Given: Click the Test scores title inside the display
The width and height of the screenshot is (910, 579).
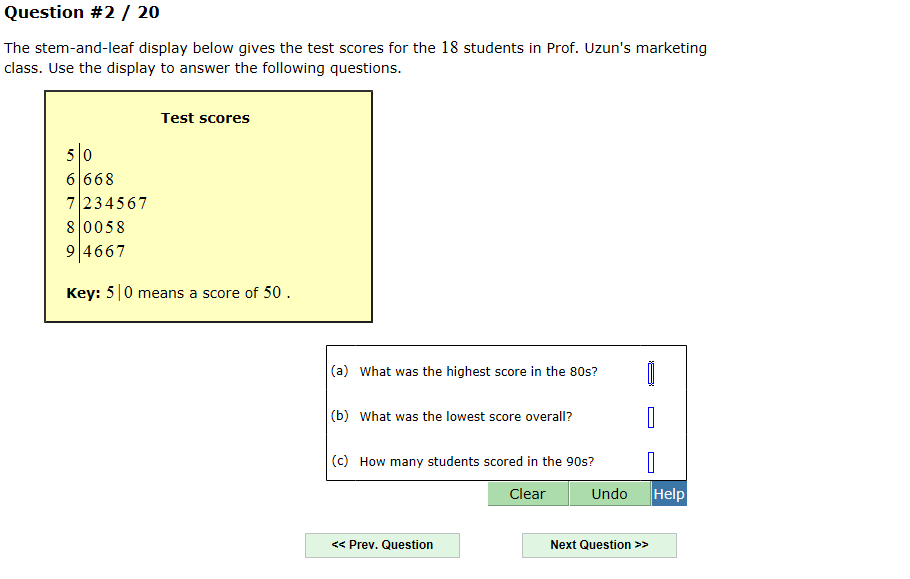Looking at the screenshot, I should (x=206, y=117).
